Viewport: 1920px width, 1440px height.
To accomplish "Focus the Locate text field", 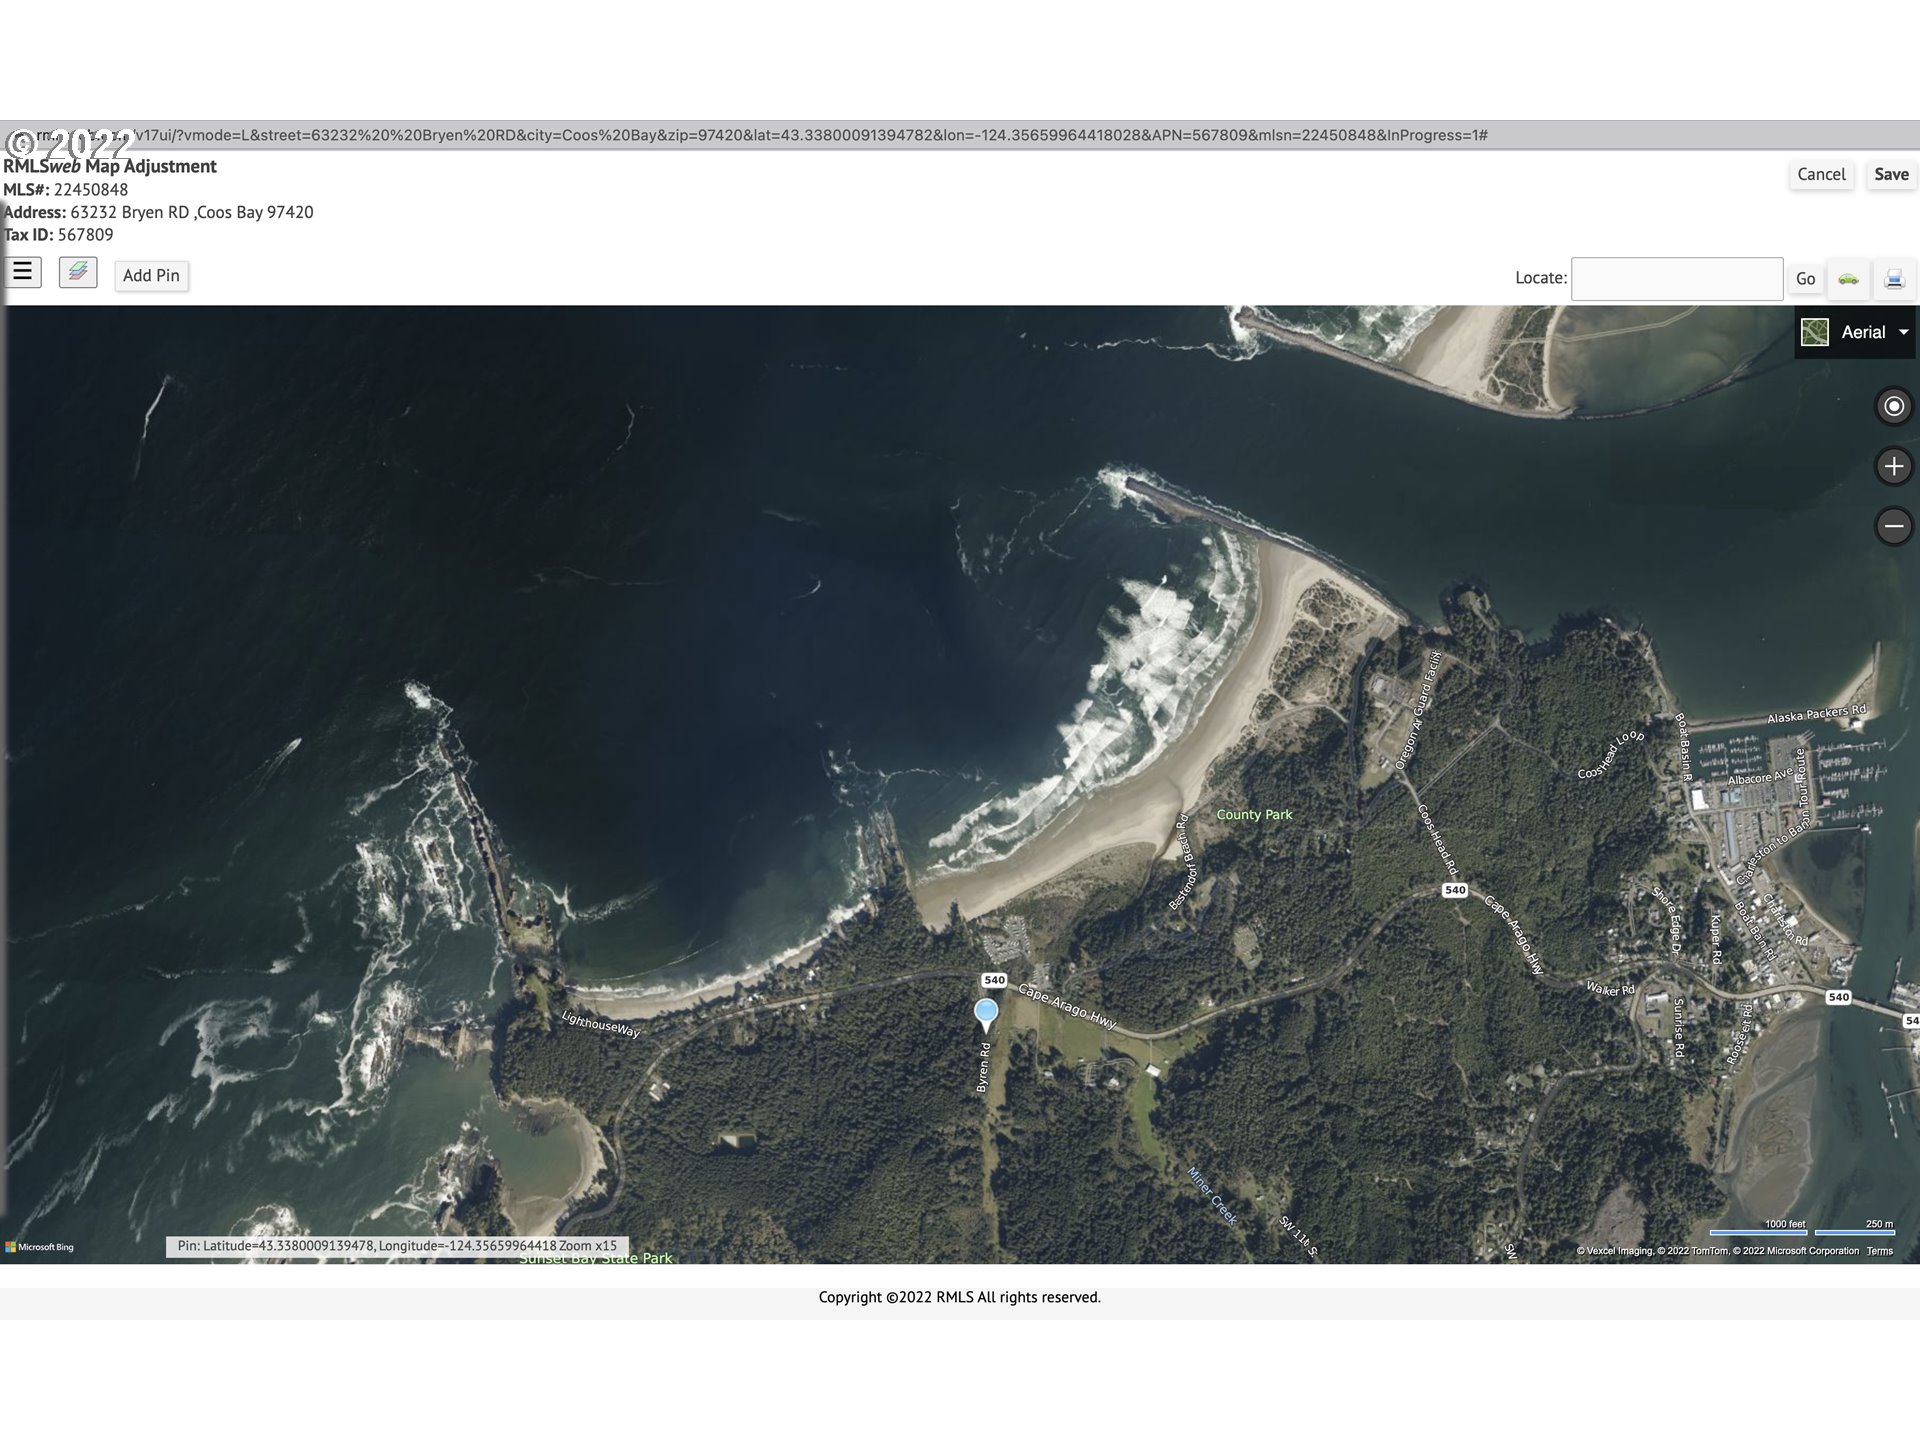I will [1676, 279].
